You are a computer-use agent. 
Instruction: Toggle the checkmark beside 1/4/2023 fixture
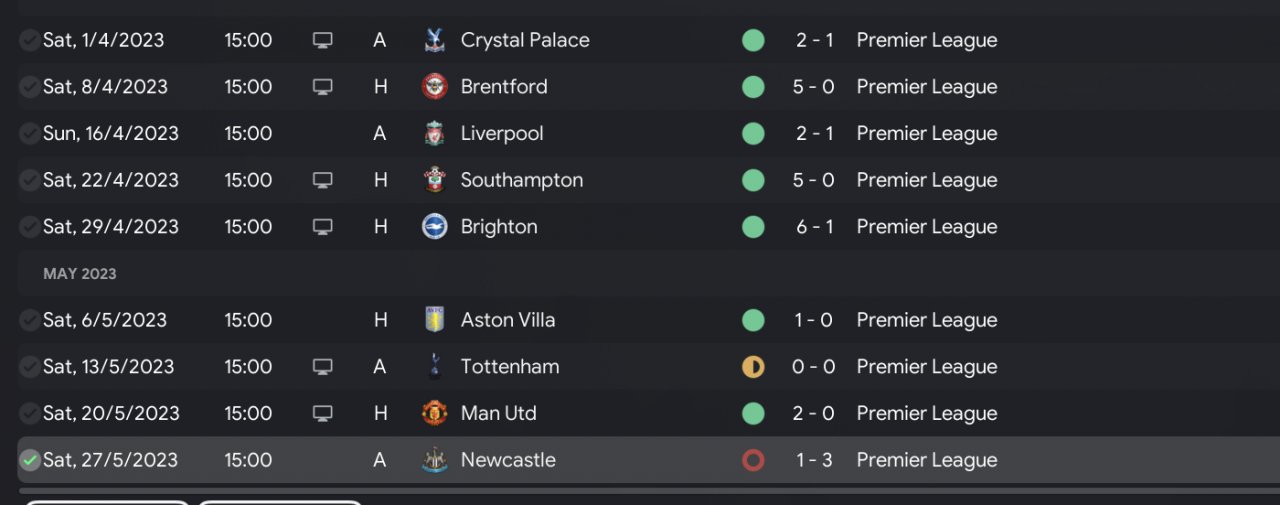(x=30, y=40)
